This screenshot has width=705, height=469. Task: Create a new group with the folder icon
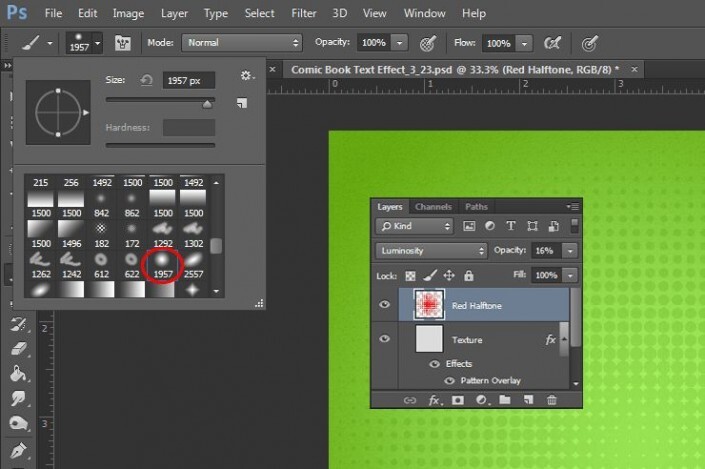[504, 400]
